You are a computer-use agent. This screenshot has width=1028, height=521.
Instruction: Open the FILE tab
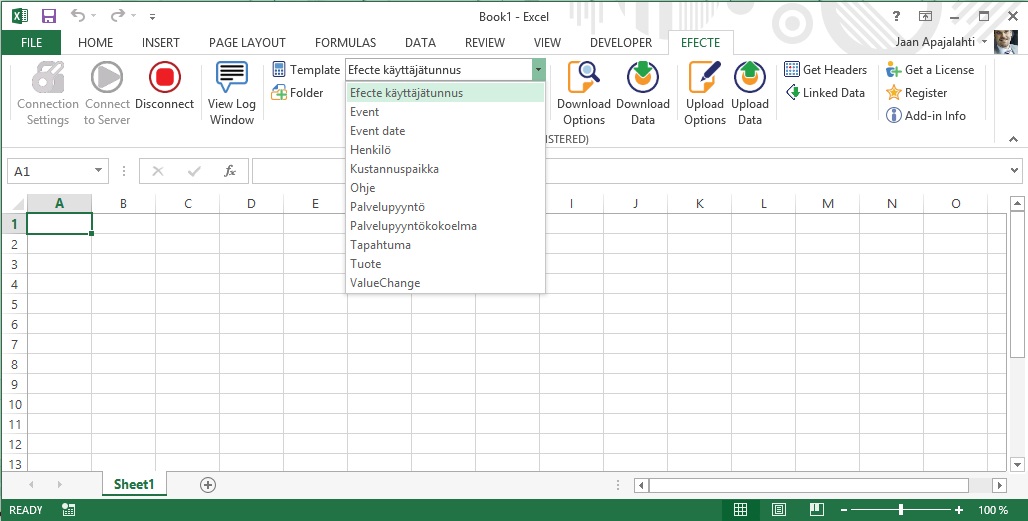(x=31, y=43)
